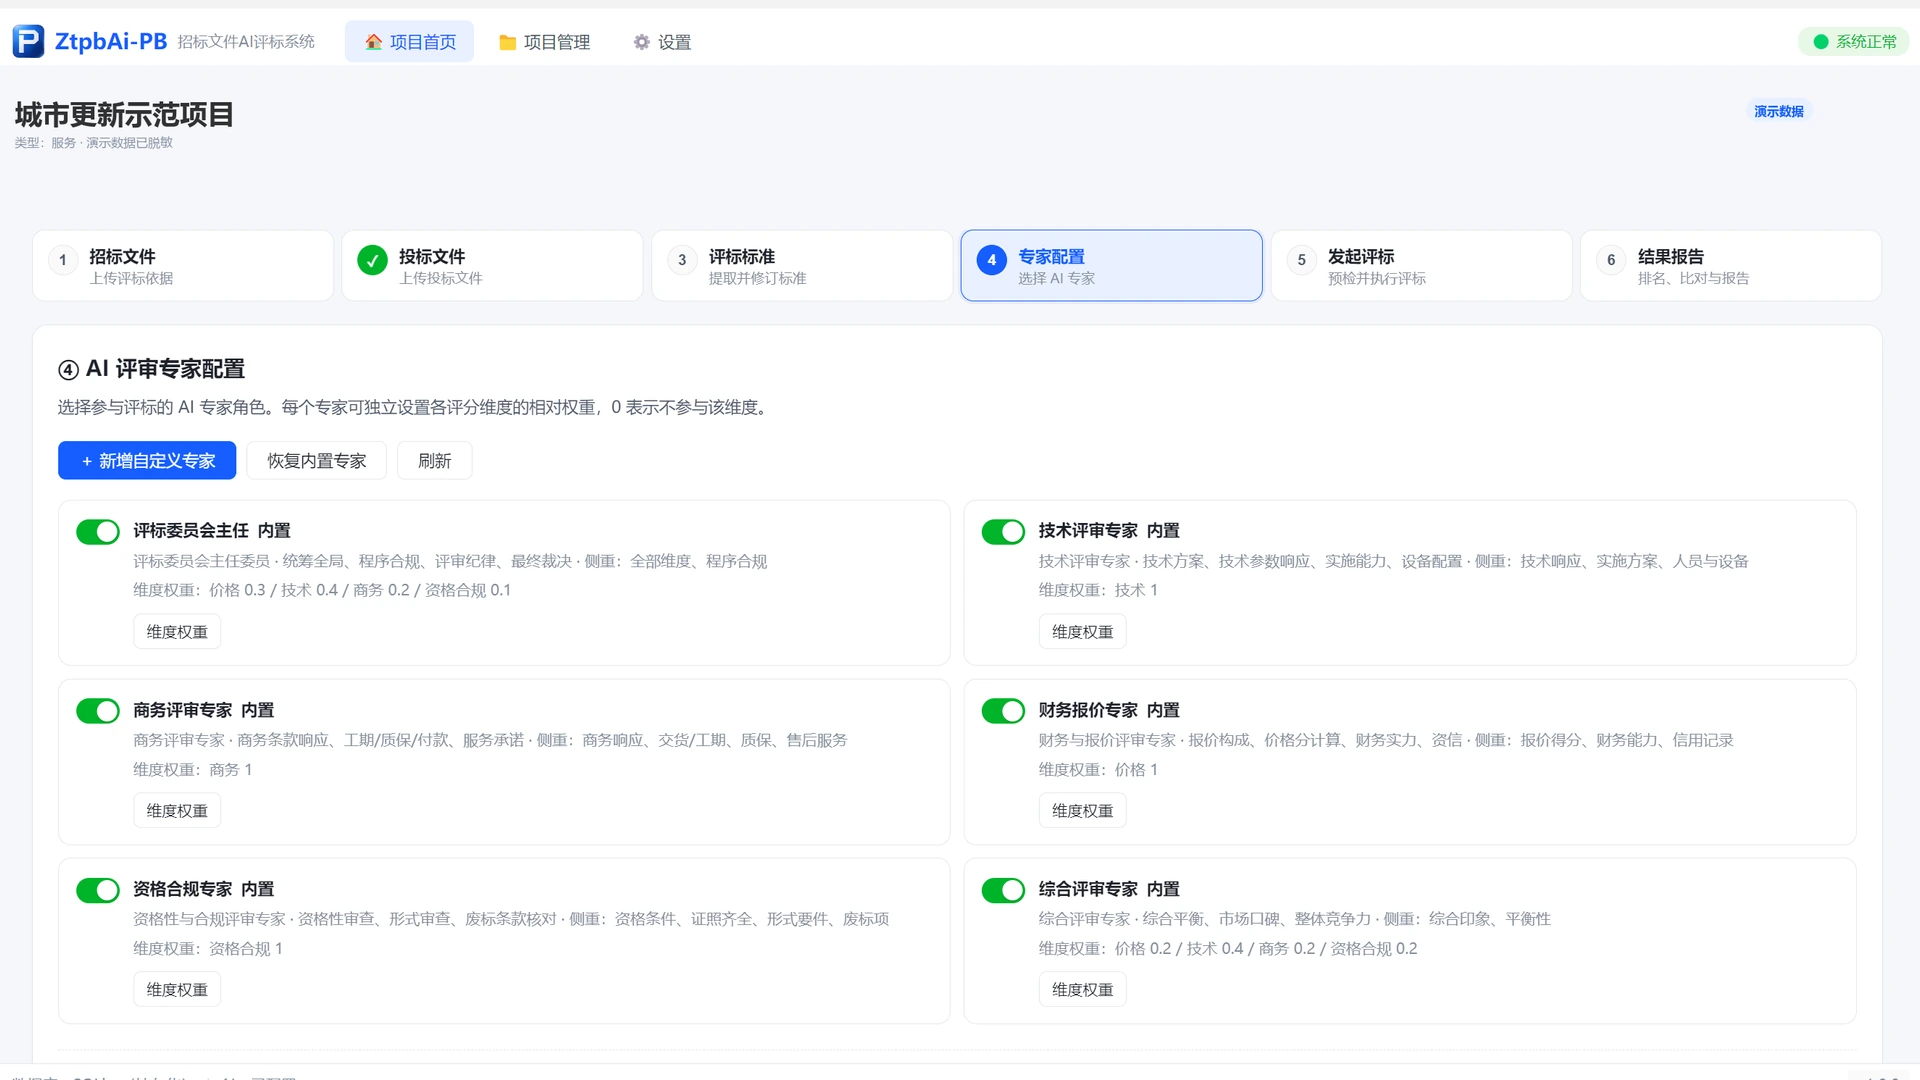Screen dimensions: 1920x1080
Task: Disable the 商务评审专家 switch
Action: [x=98, y=711]
